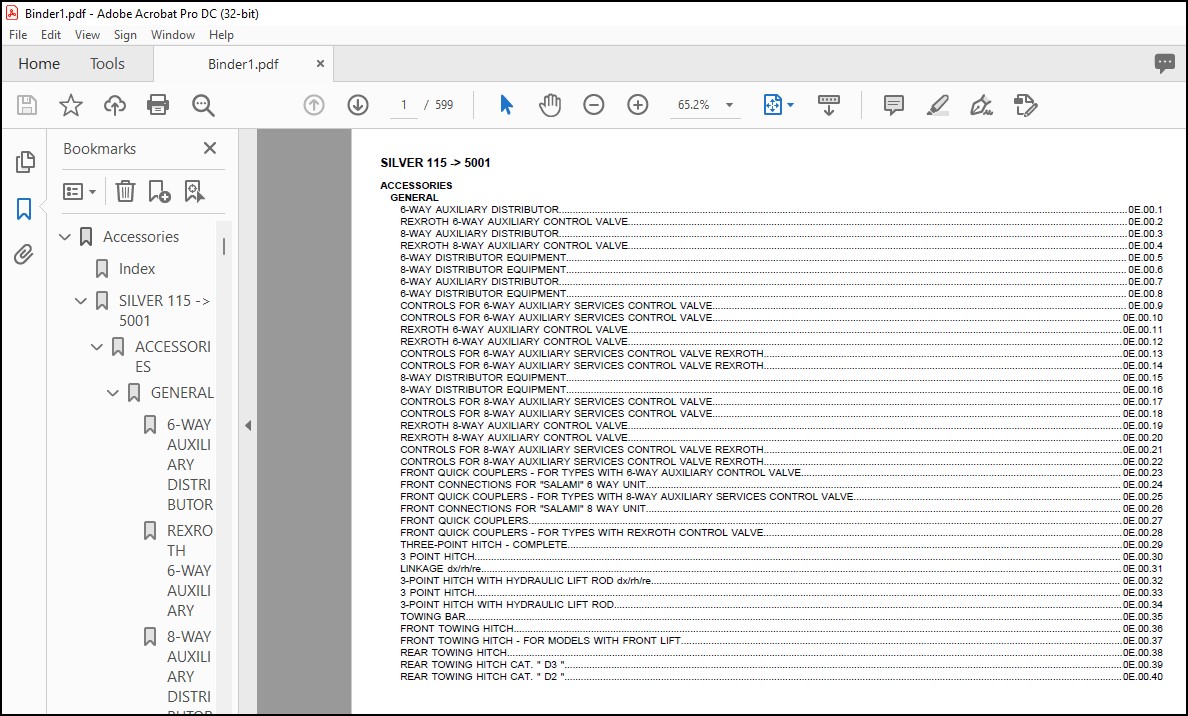Viewport: 1188px width, 716px height.
Task: Go to previous page arrow
Action: click(x=314, y=105)
